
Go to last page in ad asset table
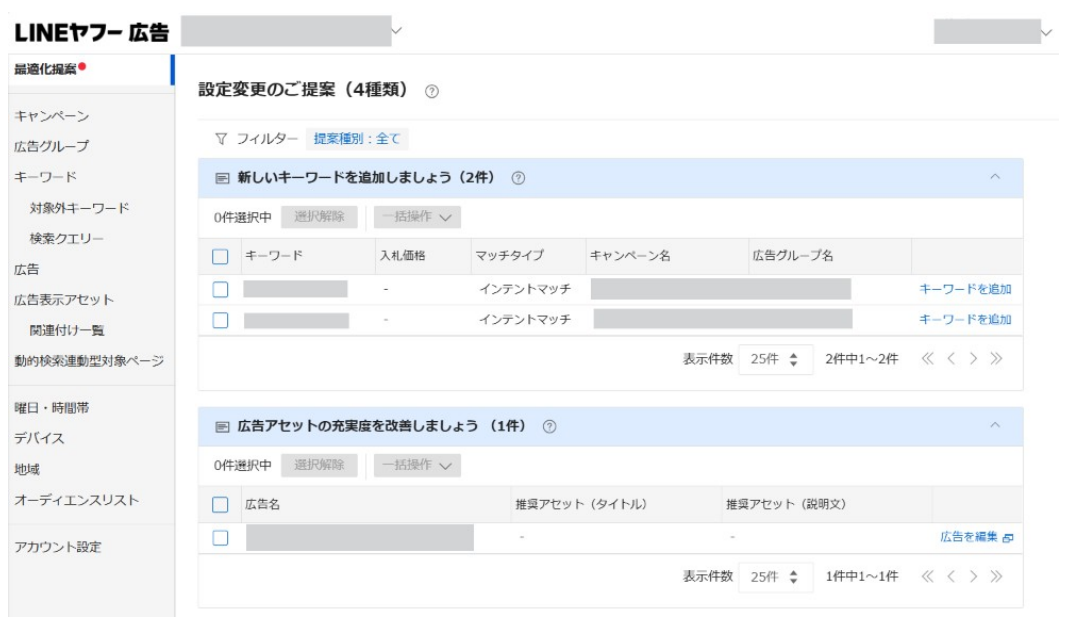[x=996, y=577]
